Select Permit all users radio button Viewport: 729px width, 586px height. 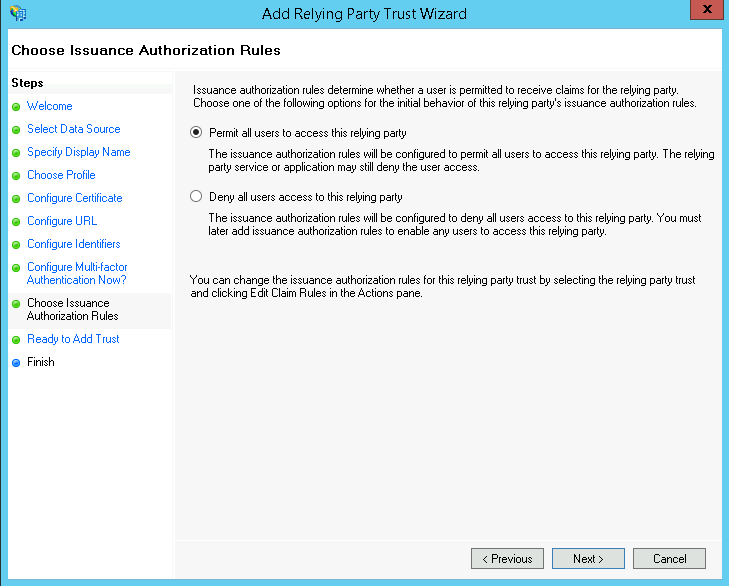click(x=196, y=133)
